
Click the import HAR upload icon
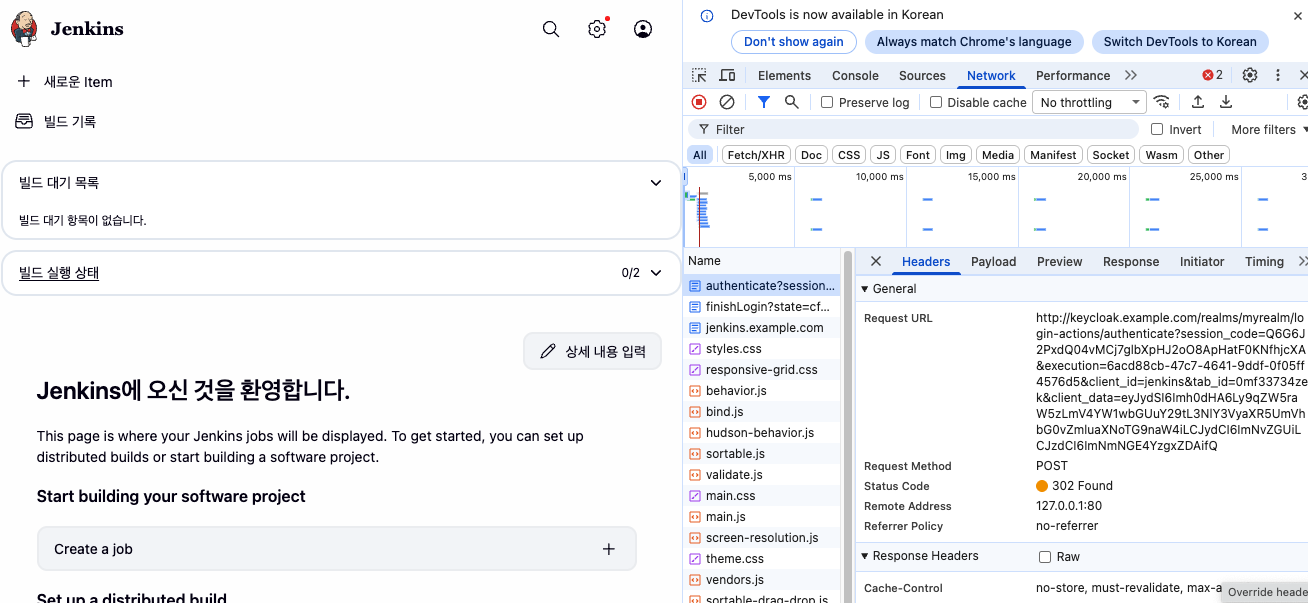(1197, 102)
